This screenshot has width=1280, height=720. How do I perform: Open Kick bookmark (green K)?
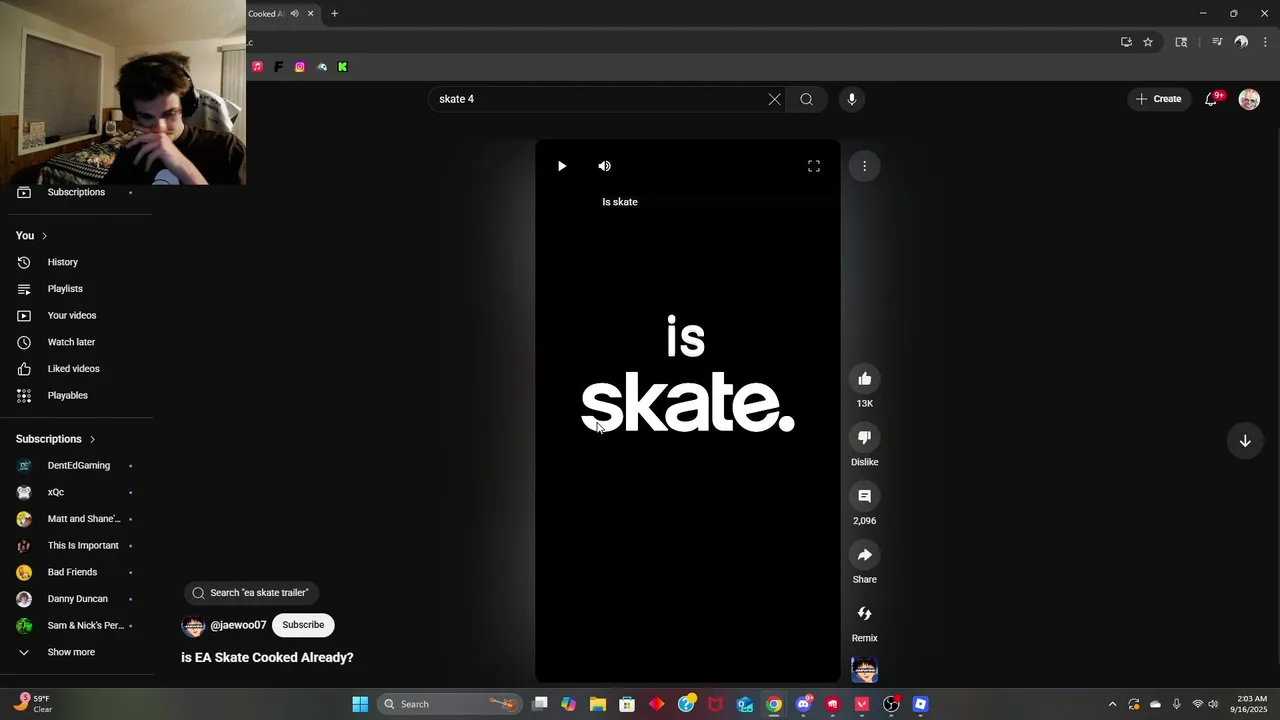[x=342, y=67]
